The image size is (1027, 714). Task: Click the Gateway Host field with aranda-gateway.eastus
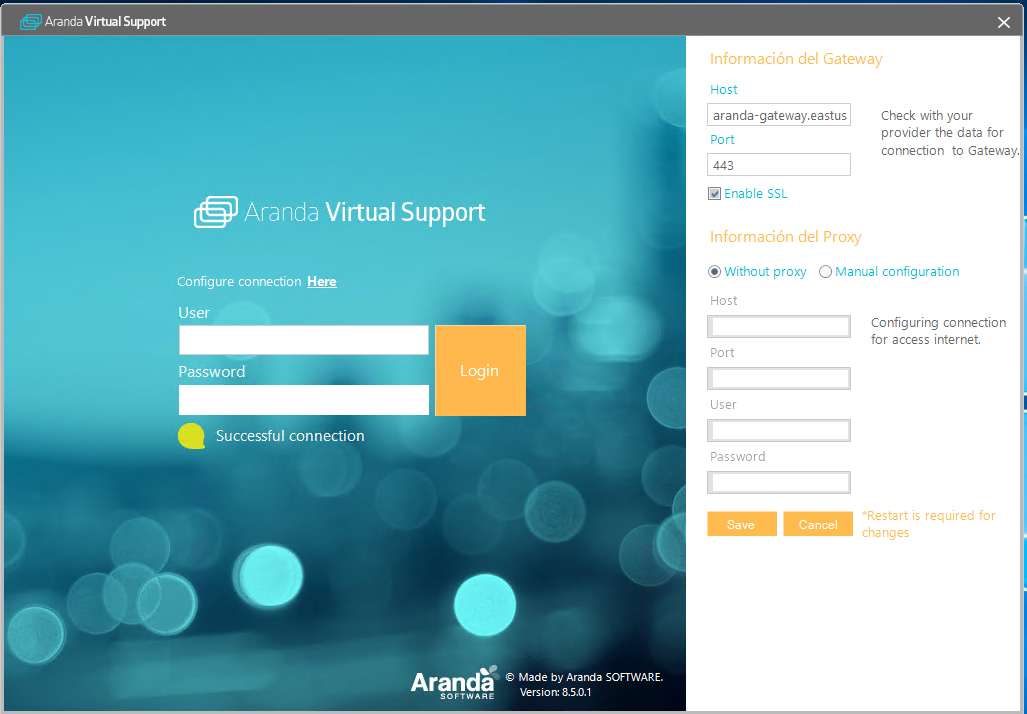(x=779, y=115)
